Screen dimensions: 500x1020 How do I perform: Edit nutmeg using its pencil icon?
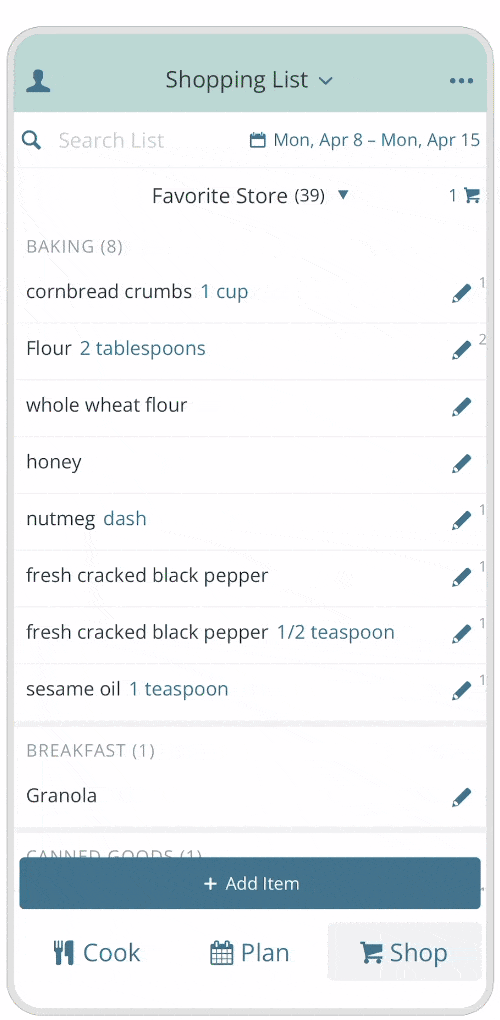461,520
